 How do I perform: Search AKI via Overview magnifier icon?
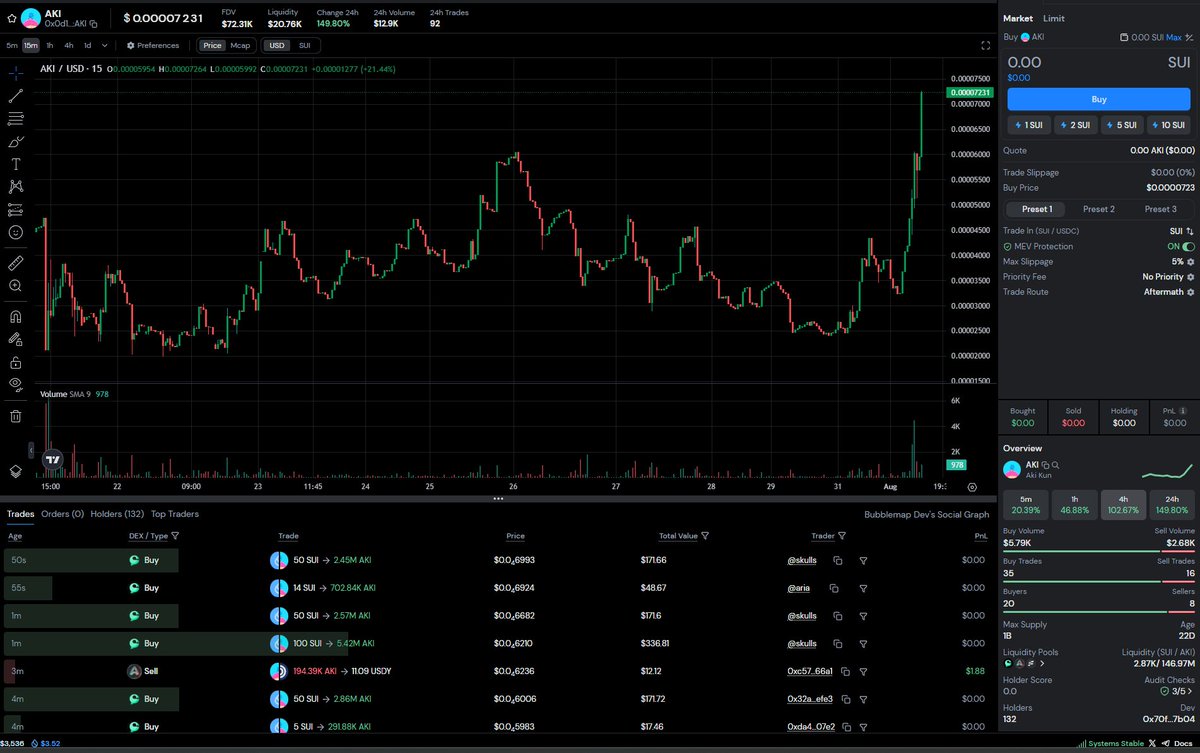(1055, 465)
